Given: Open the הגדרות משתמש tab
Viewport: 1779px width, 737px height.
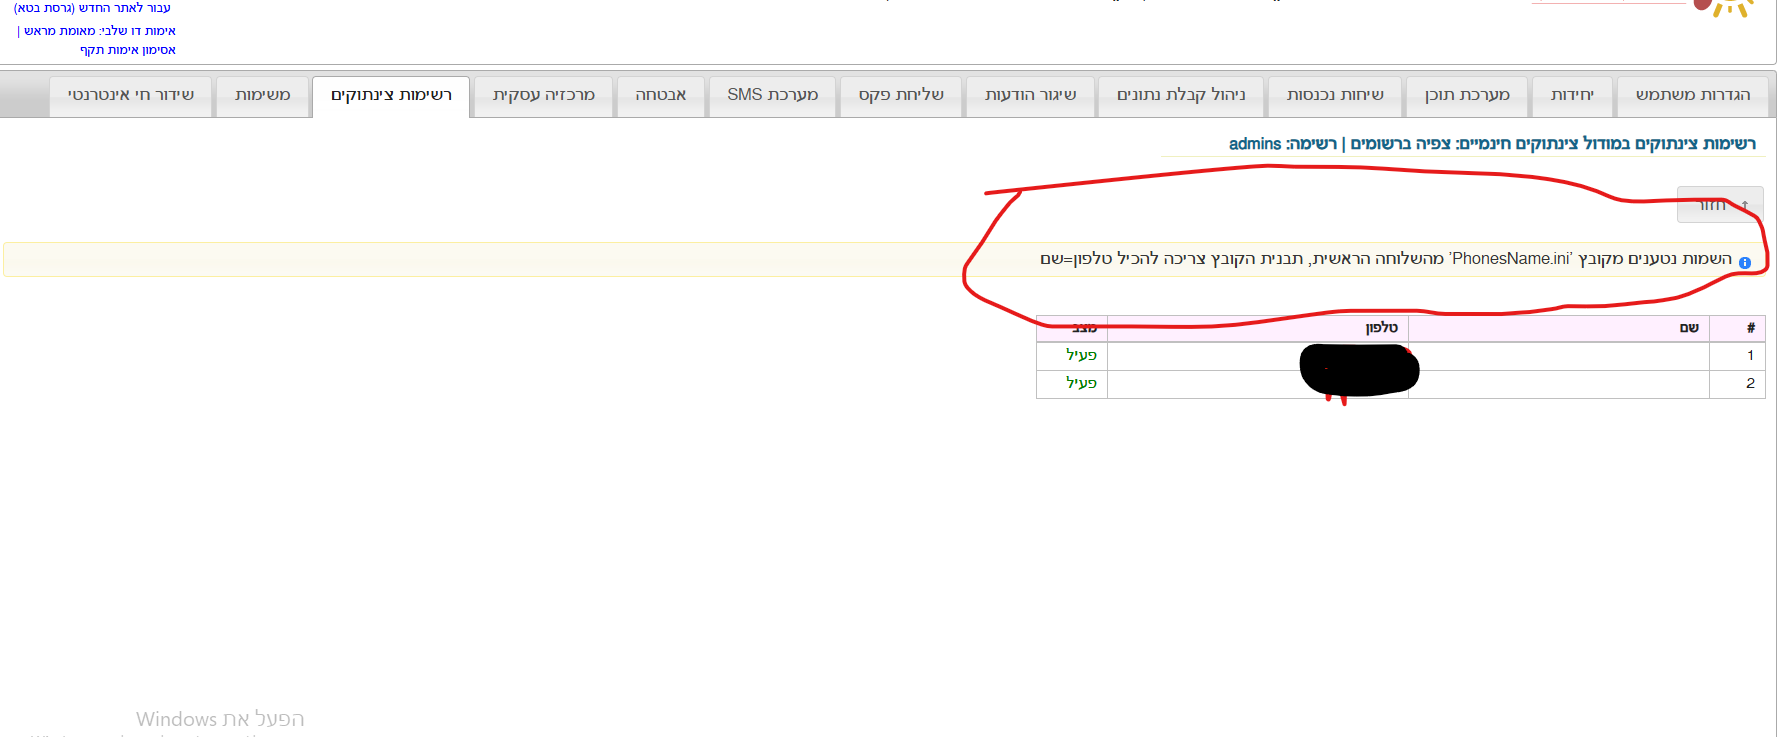Looking at the screenshot, I should (x=1692, y=95).
